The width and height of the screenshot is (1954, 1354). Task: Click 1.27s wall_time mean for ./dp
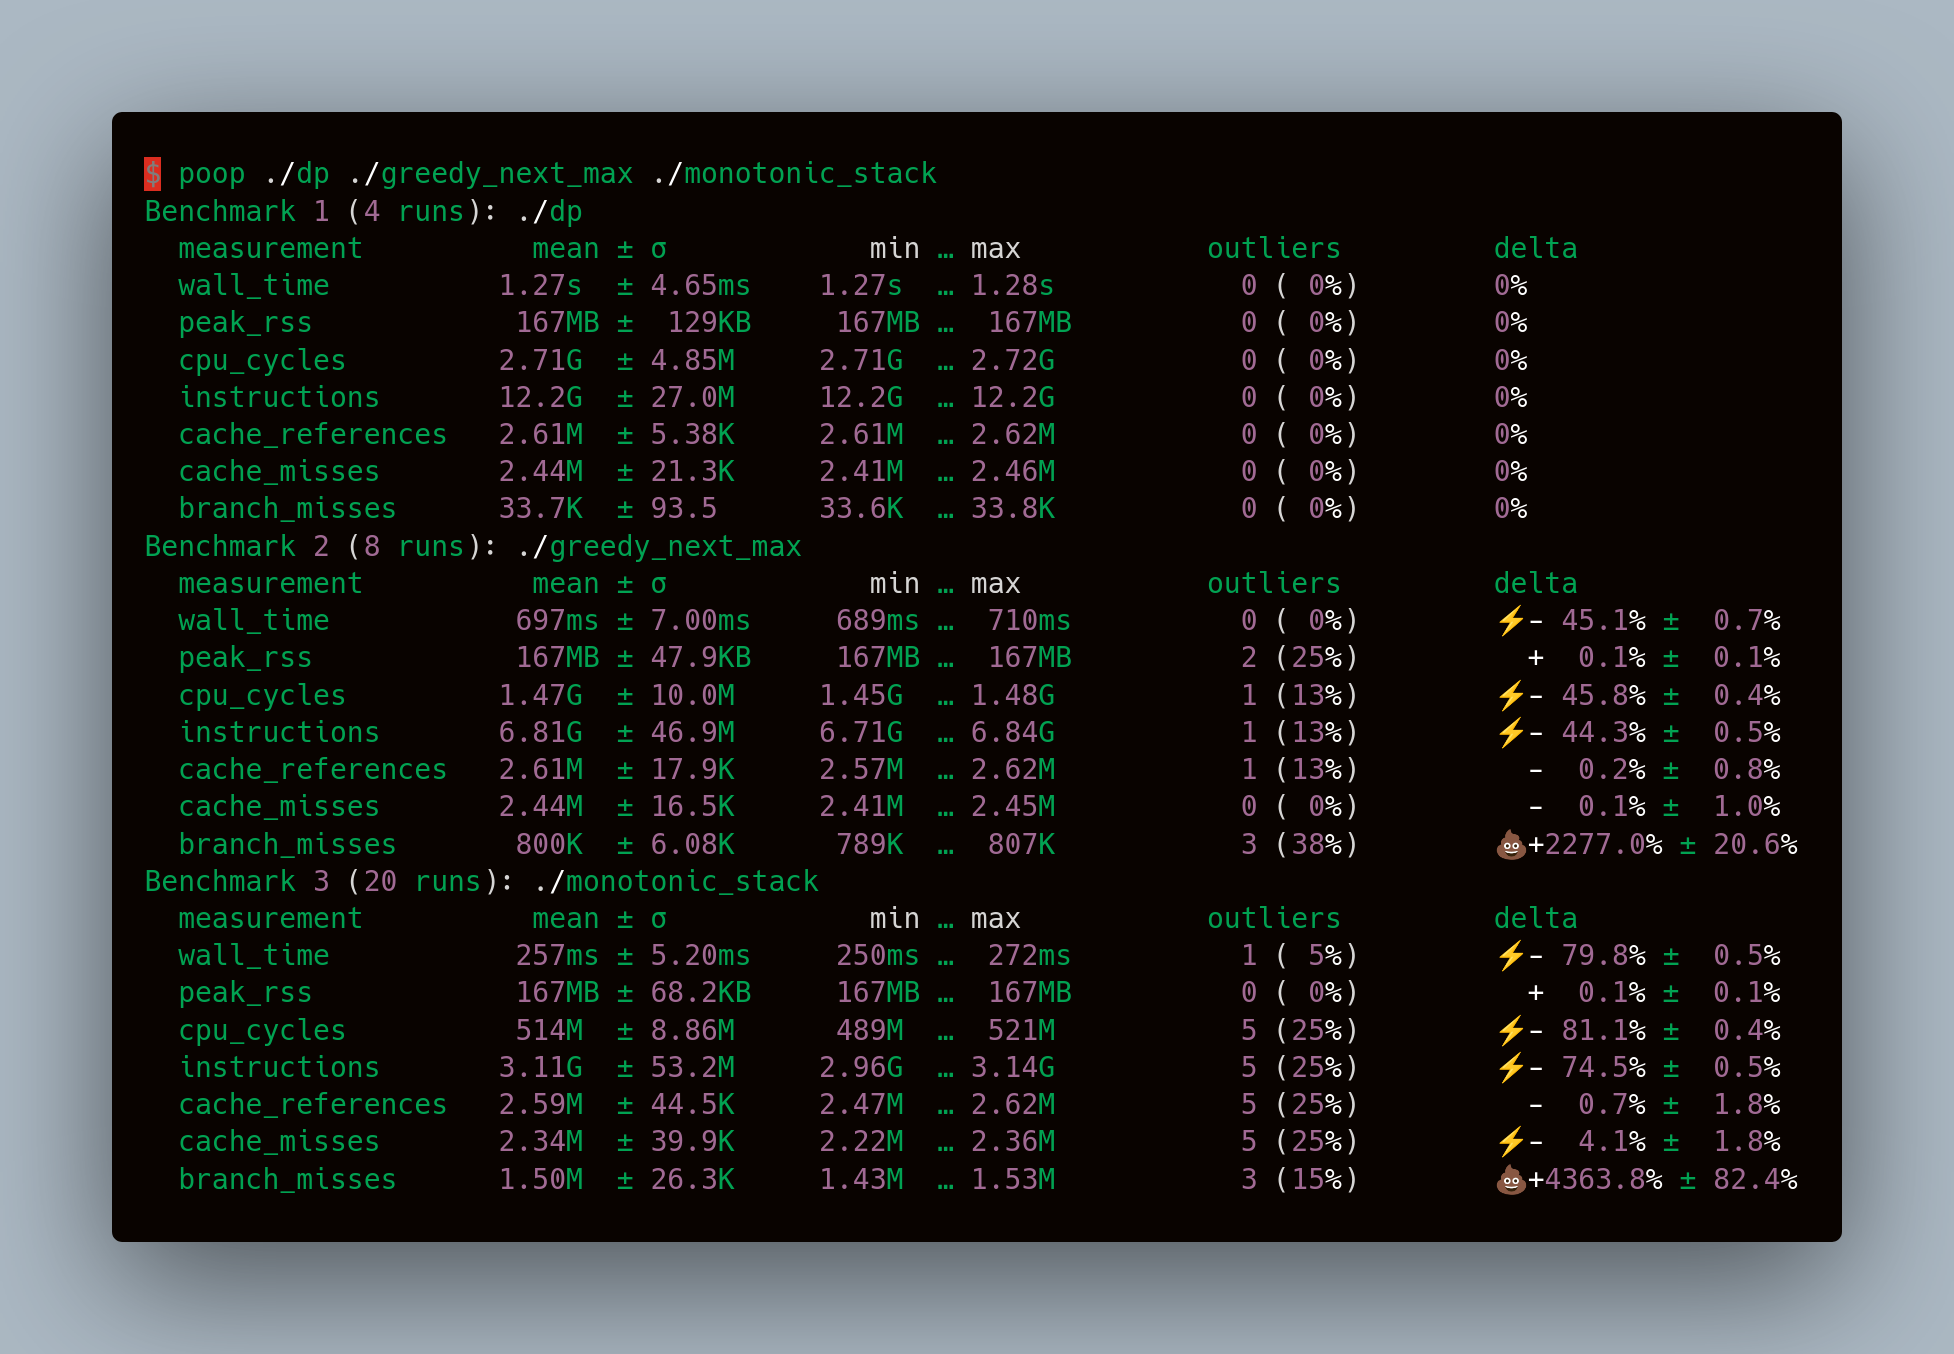(x=540, y=286)
